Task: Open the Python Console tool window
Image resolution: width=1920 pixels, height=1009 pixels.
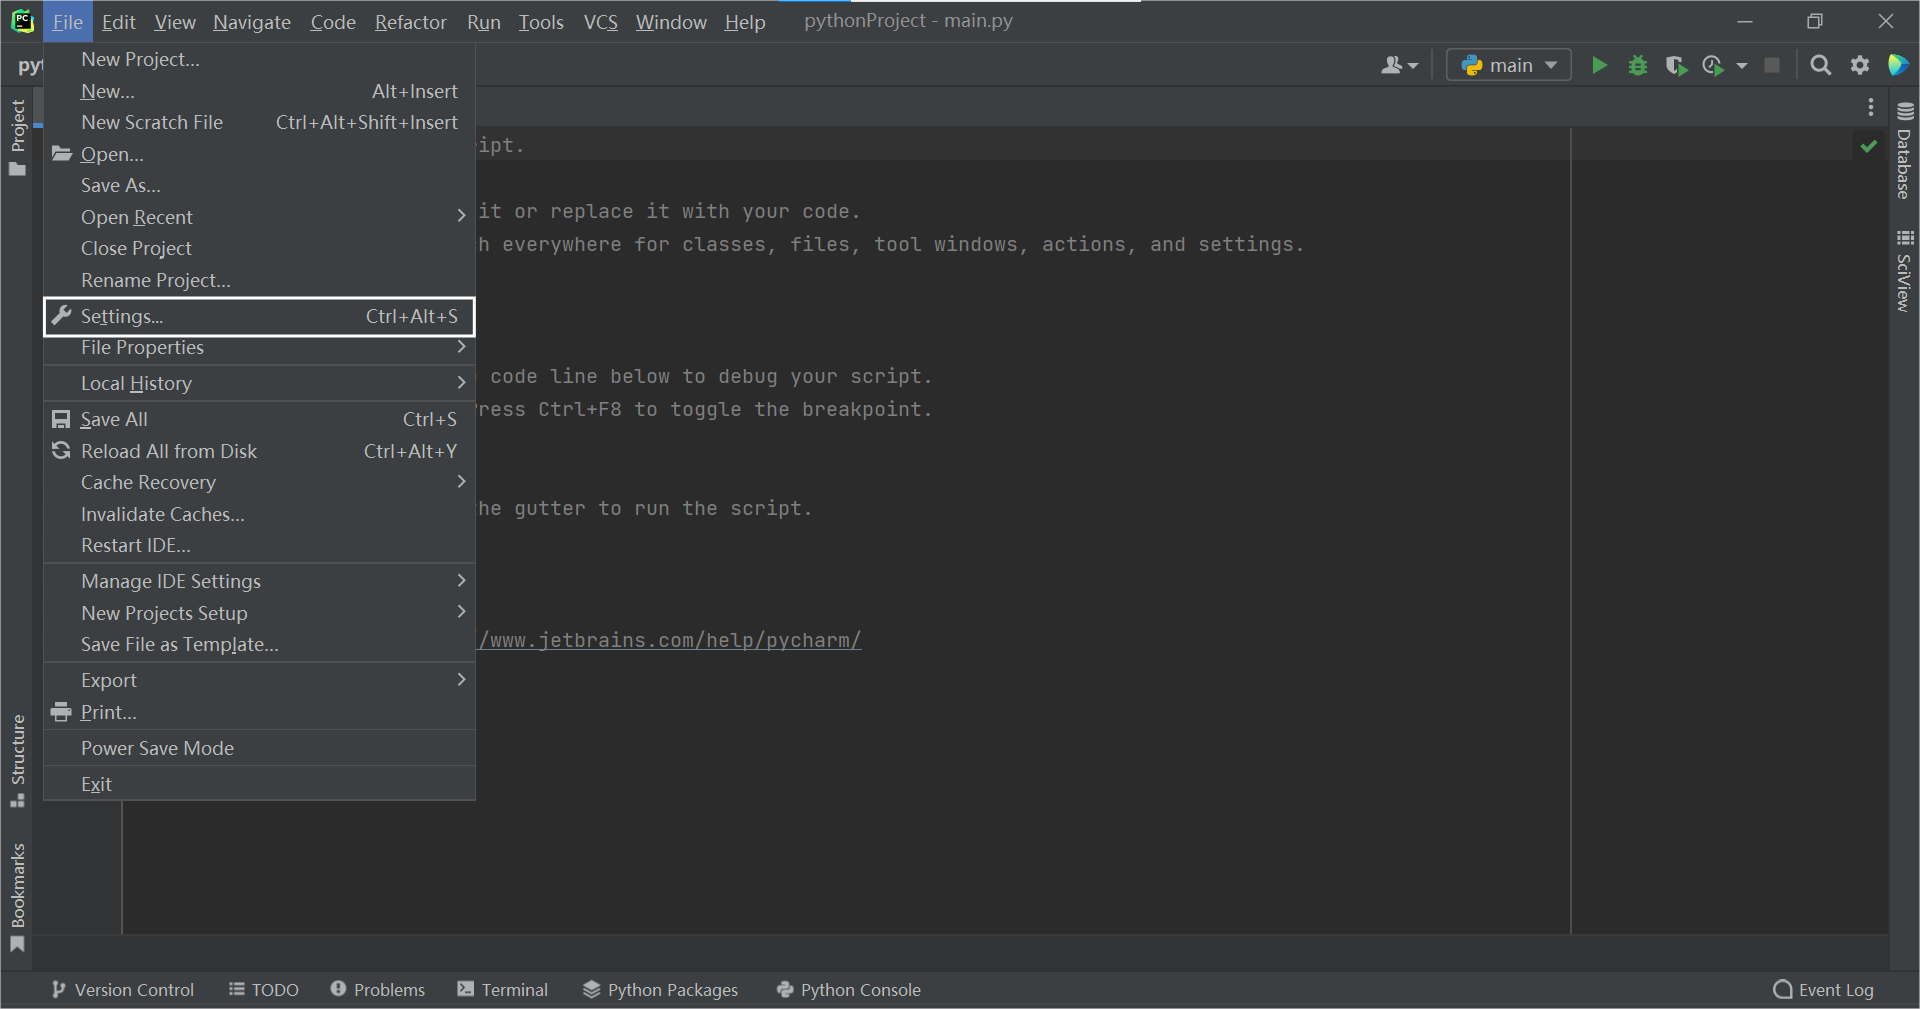Action: [849, 989]
